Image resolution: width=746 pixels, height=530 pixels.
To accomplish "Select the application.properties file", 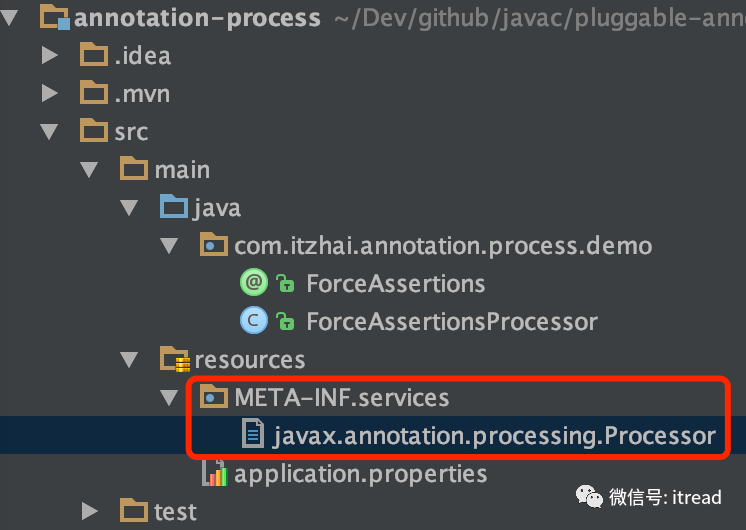I will tap(361, 473).
